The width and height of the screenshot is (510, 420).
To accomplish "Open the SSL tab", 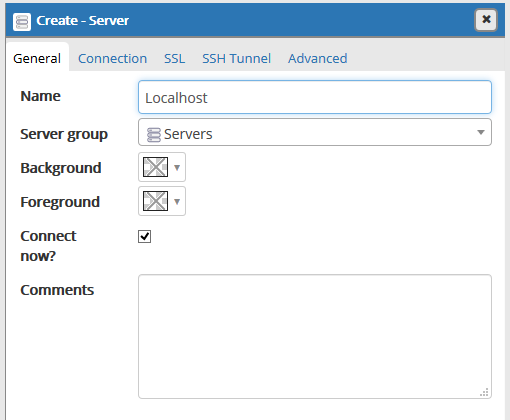I will tap(174, 59).
